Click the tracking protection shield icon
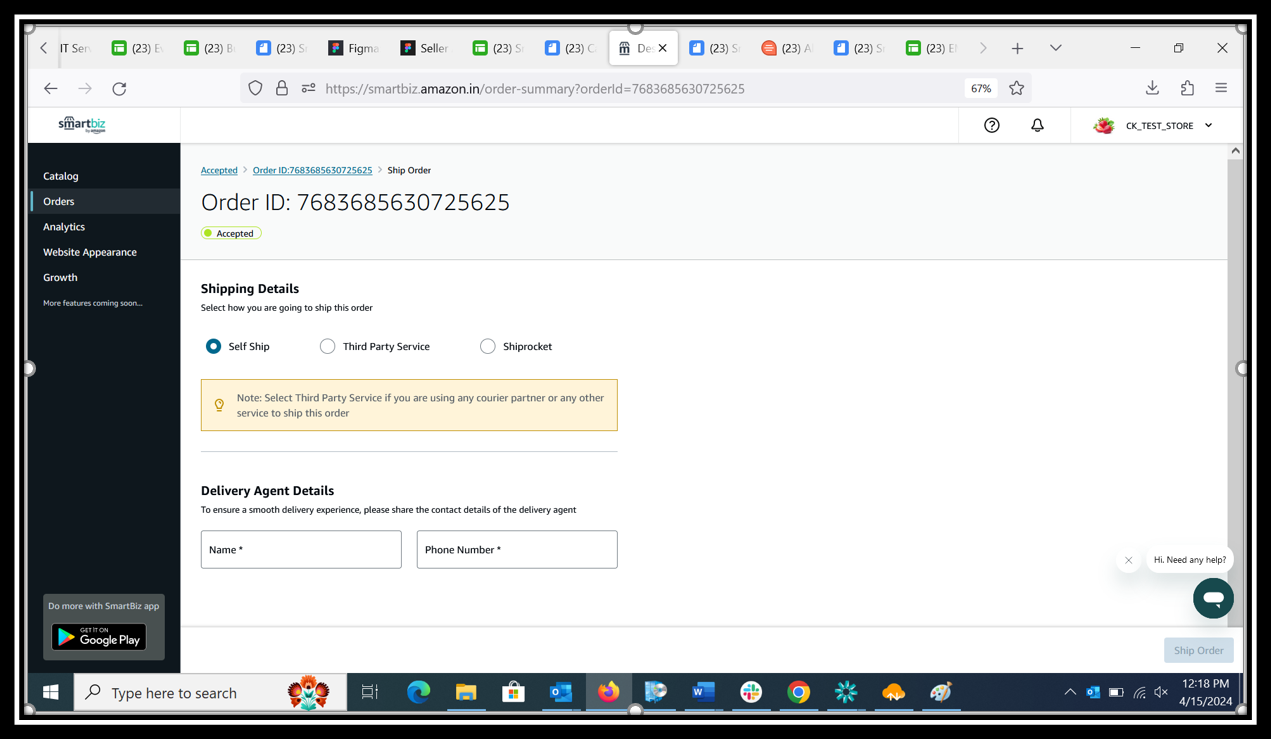The image size is (1271, 739). point(255,88)
